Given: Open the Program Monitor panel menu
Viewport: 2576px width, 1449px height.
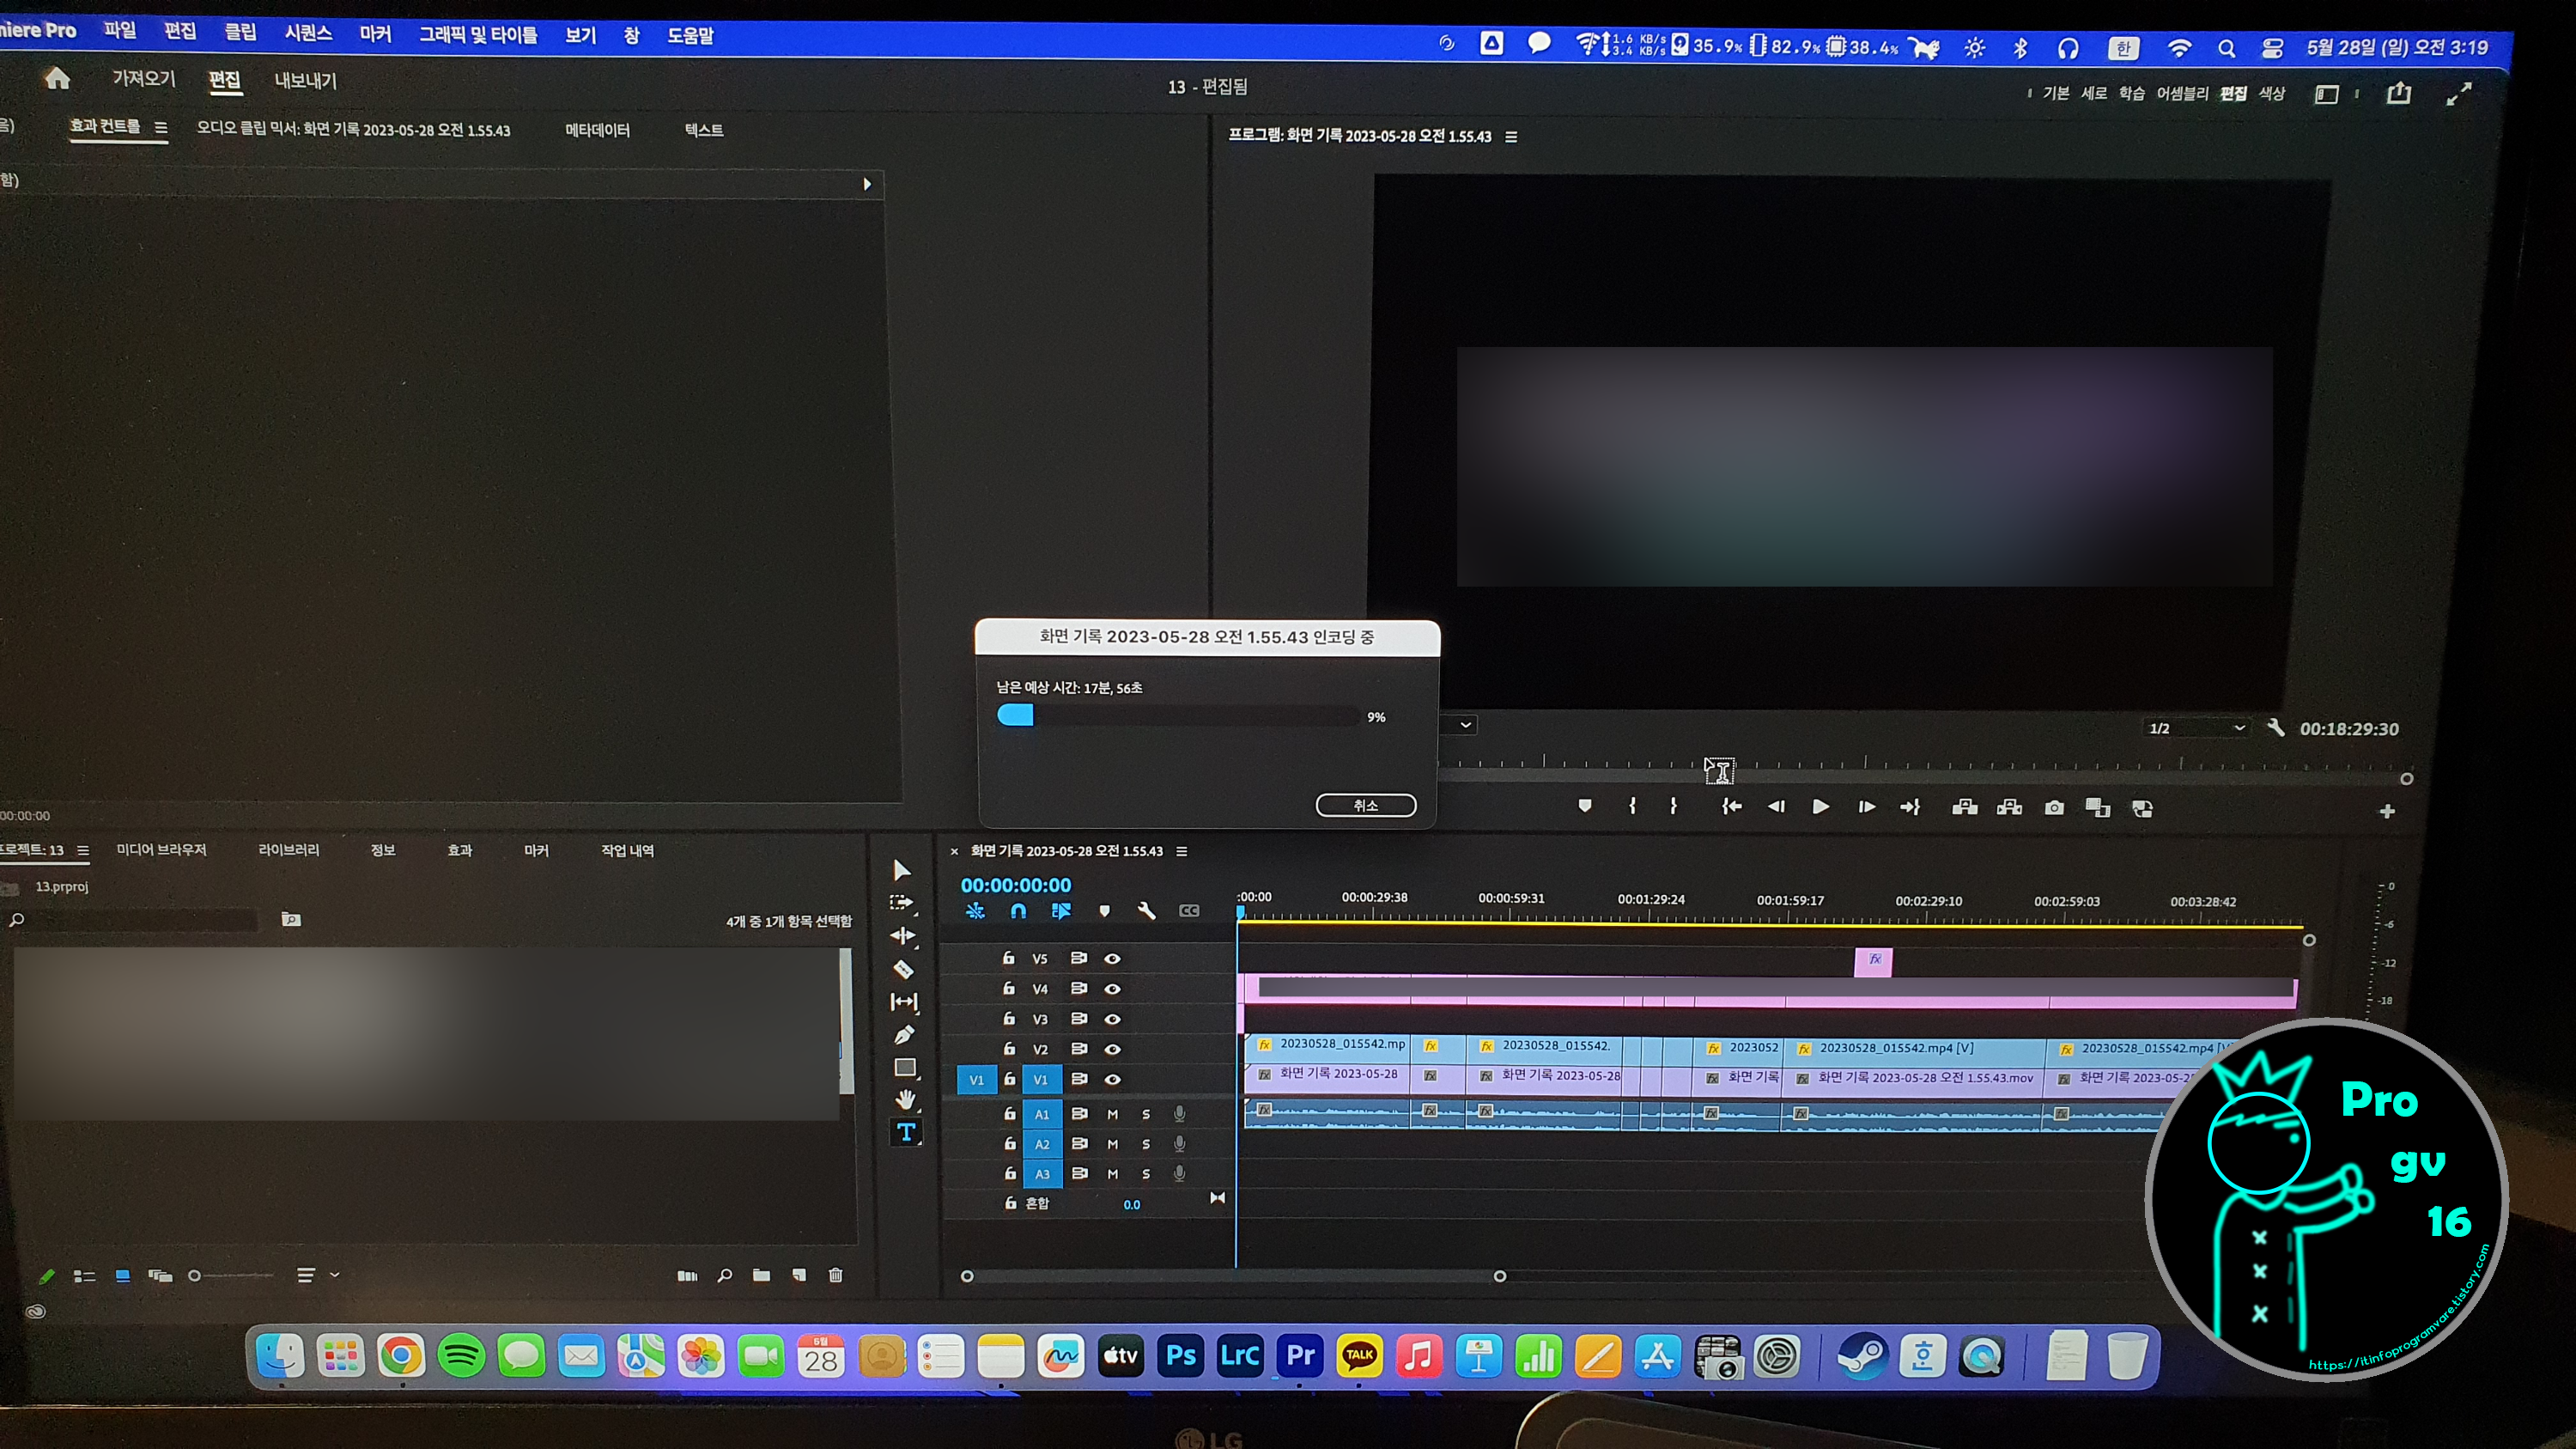Looking at the screenshot, I should (x=1511, y=137).
